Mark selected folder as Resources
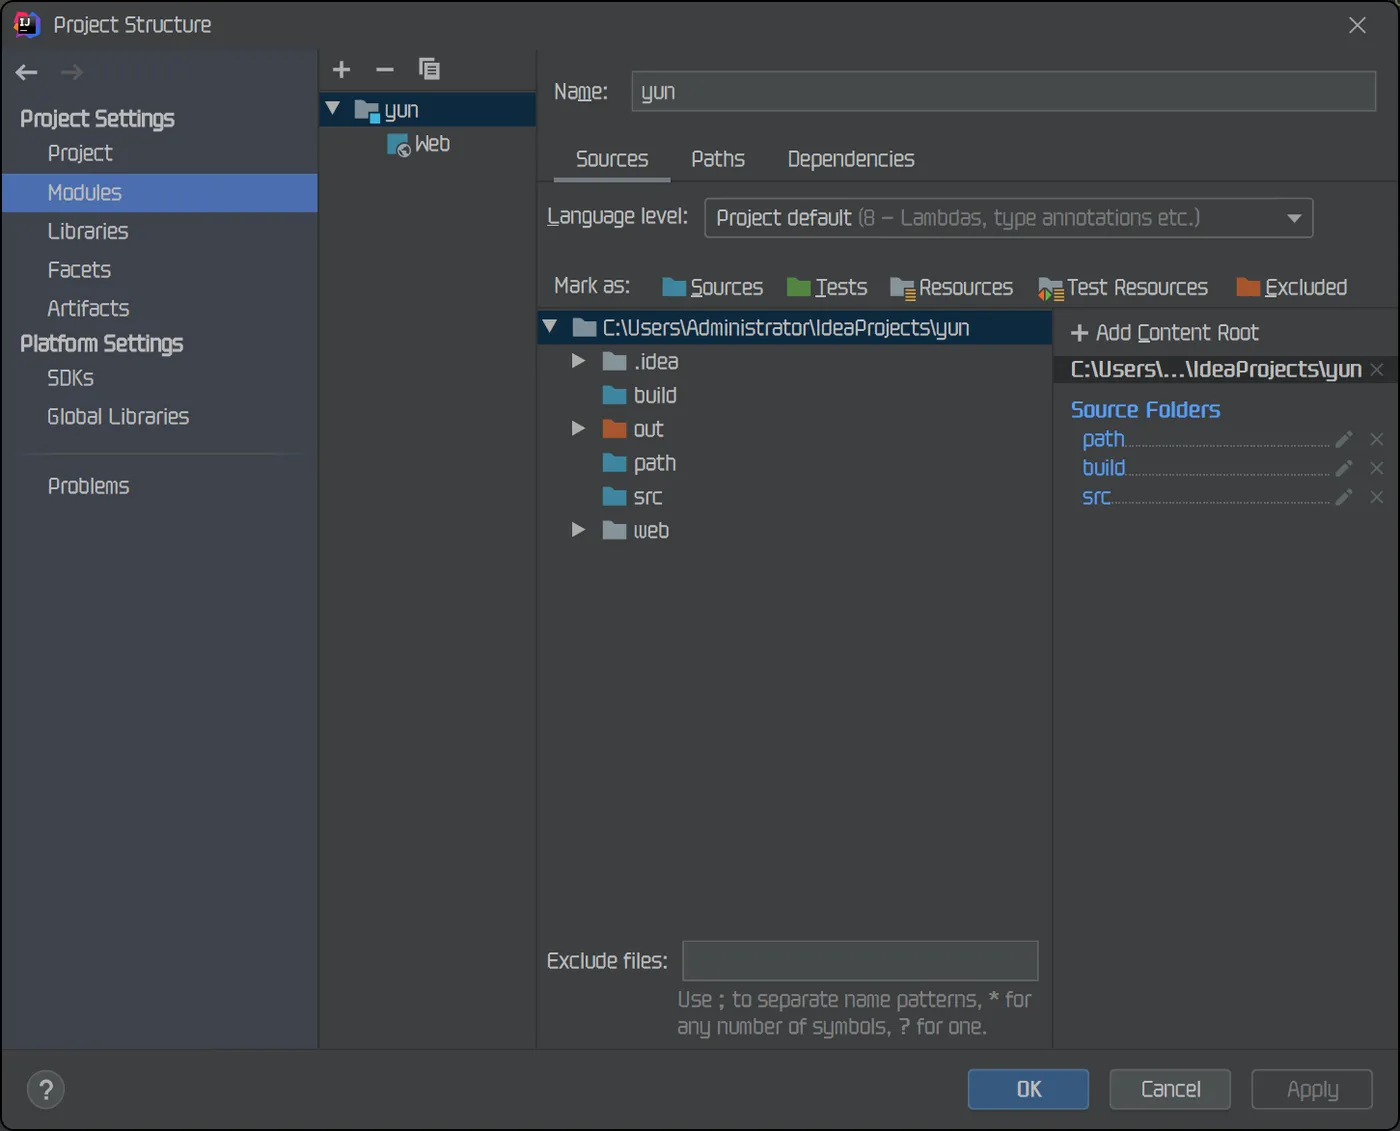The height and width of the screenshot is (1131, 1400). [x=952, y=288]
